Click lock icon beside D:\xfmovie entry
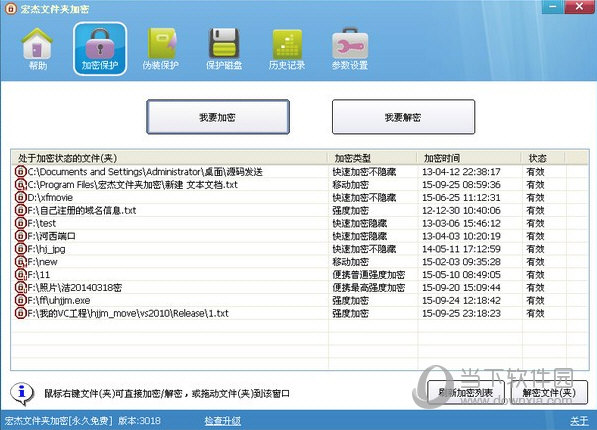Viewport: 597px width, 430px height. 21,197
